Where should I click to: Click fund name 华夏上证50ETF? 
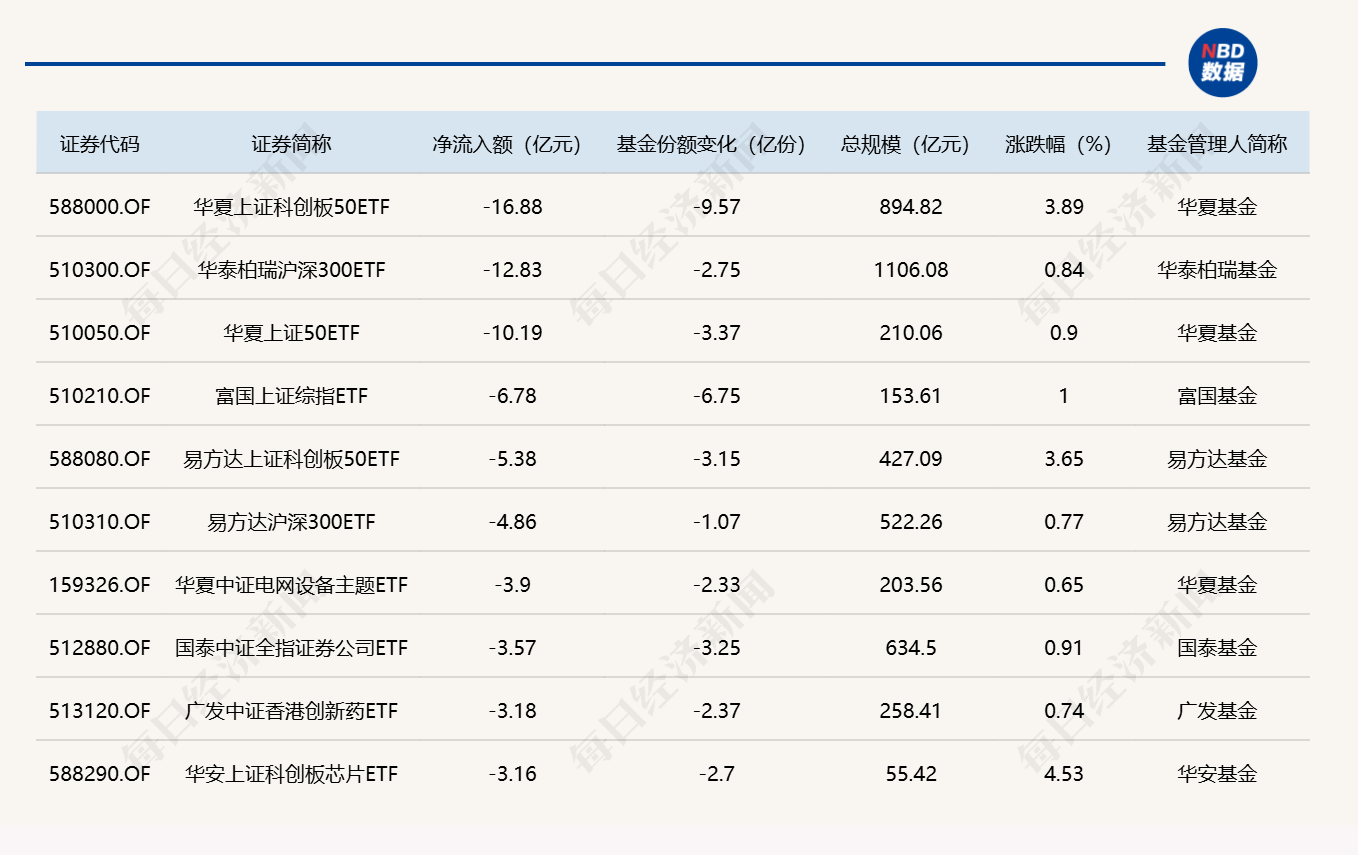point(291,333)
